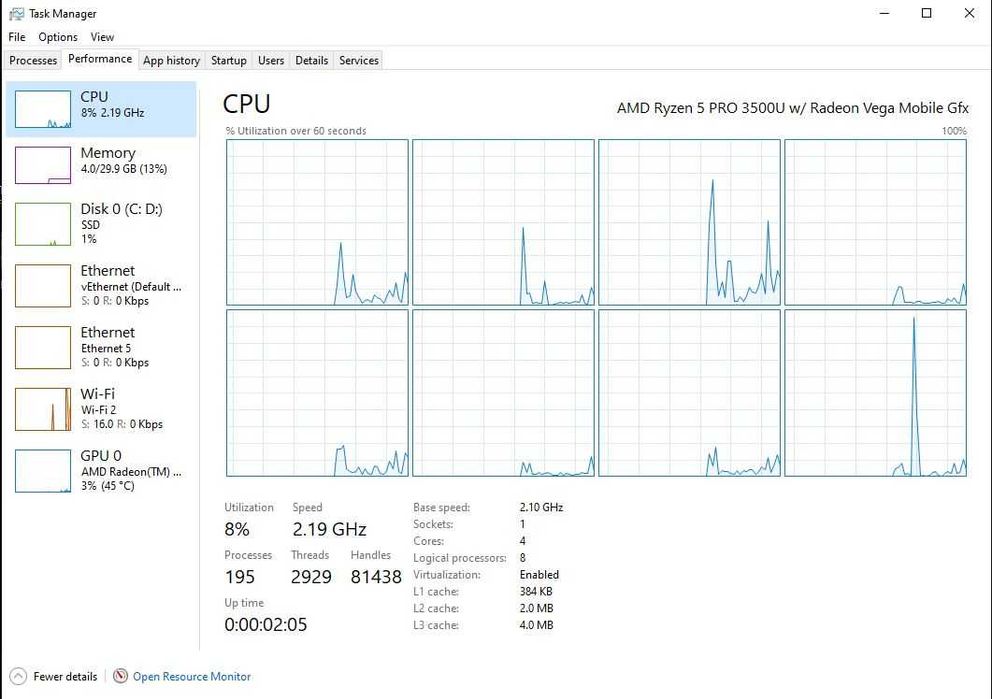This screenshot has width=992, height=699.
Task: Open the Details tab
Action: click(x=311, y=60)
